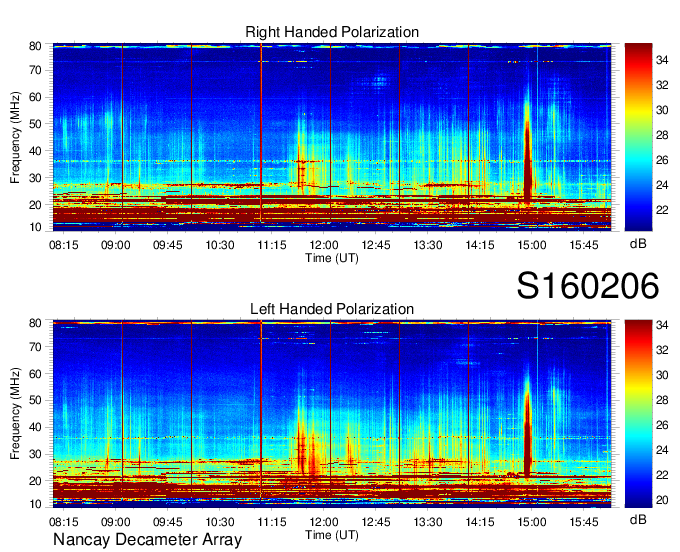Click the 10:30 tick label of Left Handed plot

pyautogui.click(x=220, y=522)
